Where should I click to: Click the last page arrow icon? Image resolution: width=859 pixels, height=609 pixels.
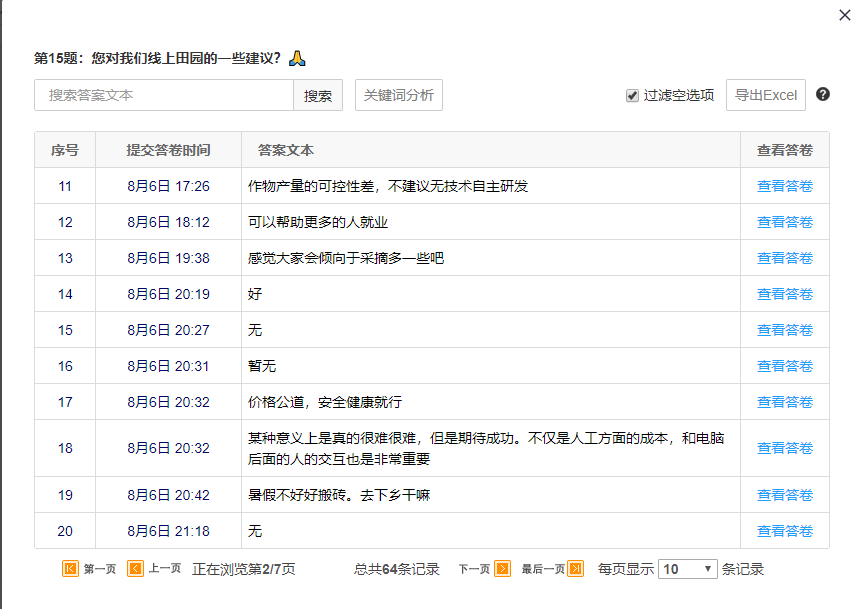click(575, 569)
